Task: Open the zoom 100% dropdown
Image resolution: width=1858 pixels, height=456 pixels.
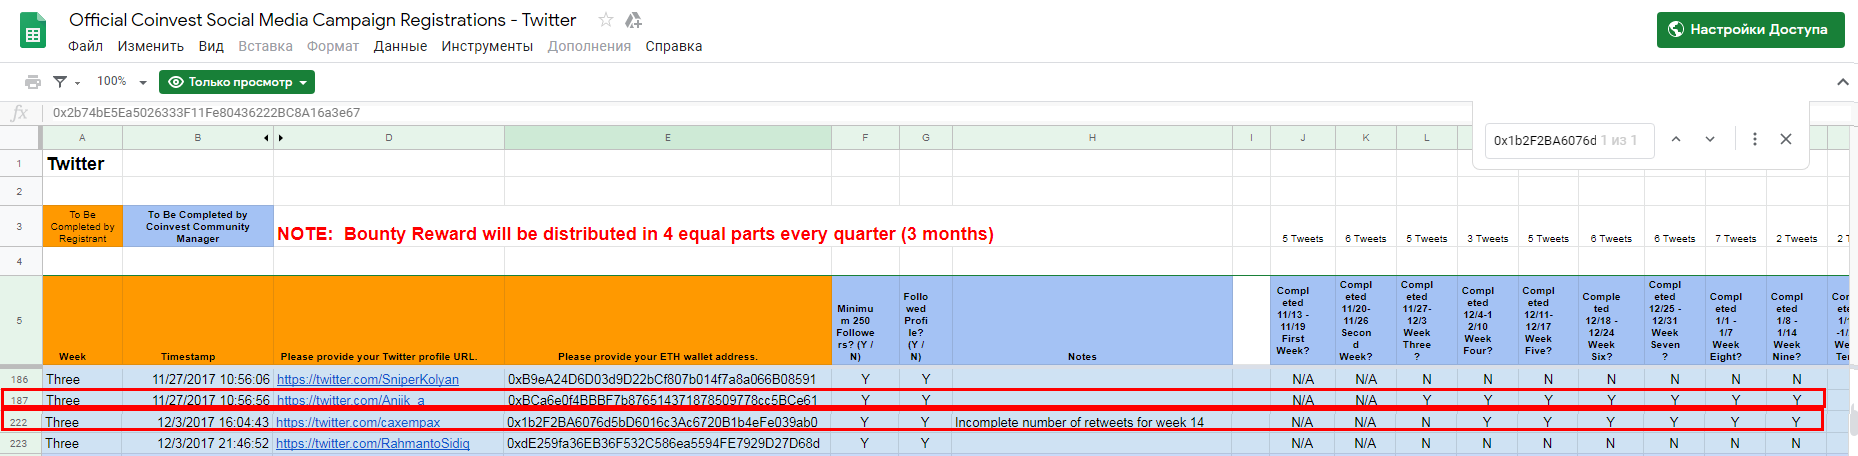Action: point(121,82)
